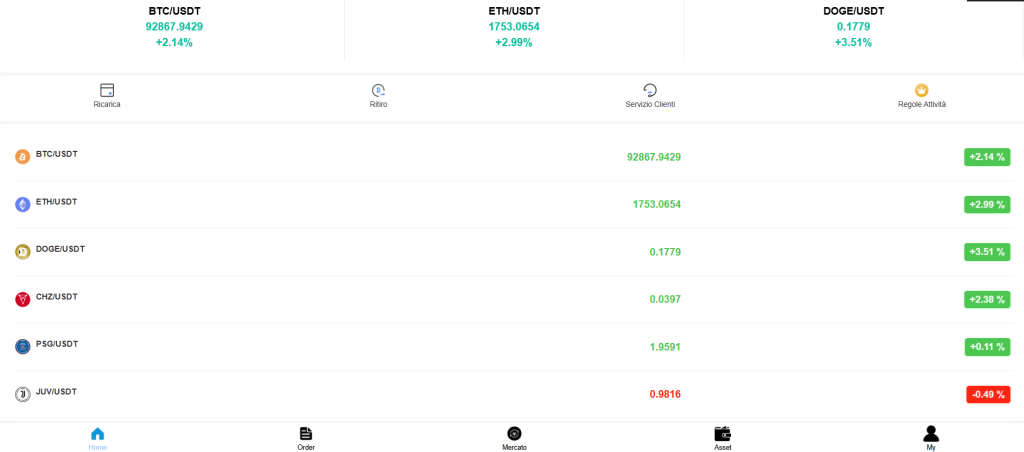Click the +2.14 % green badge
The height and width of the screenshot is (452, 1024).
point(987,157)
